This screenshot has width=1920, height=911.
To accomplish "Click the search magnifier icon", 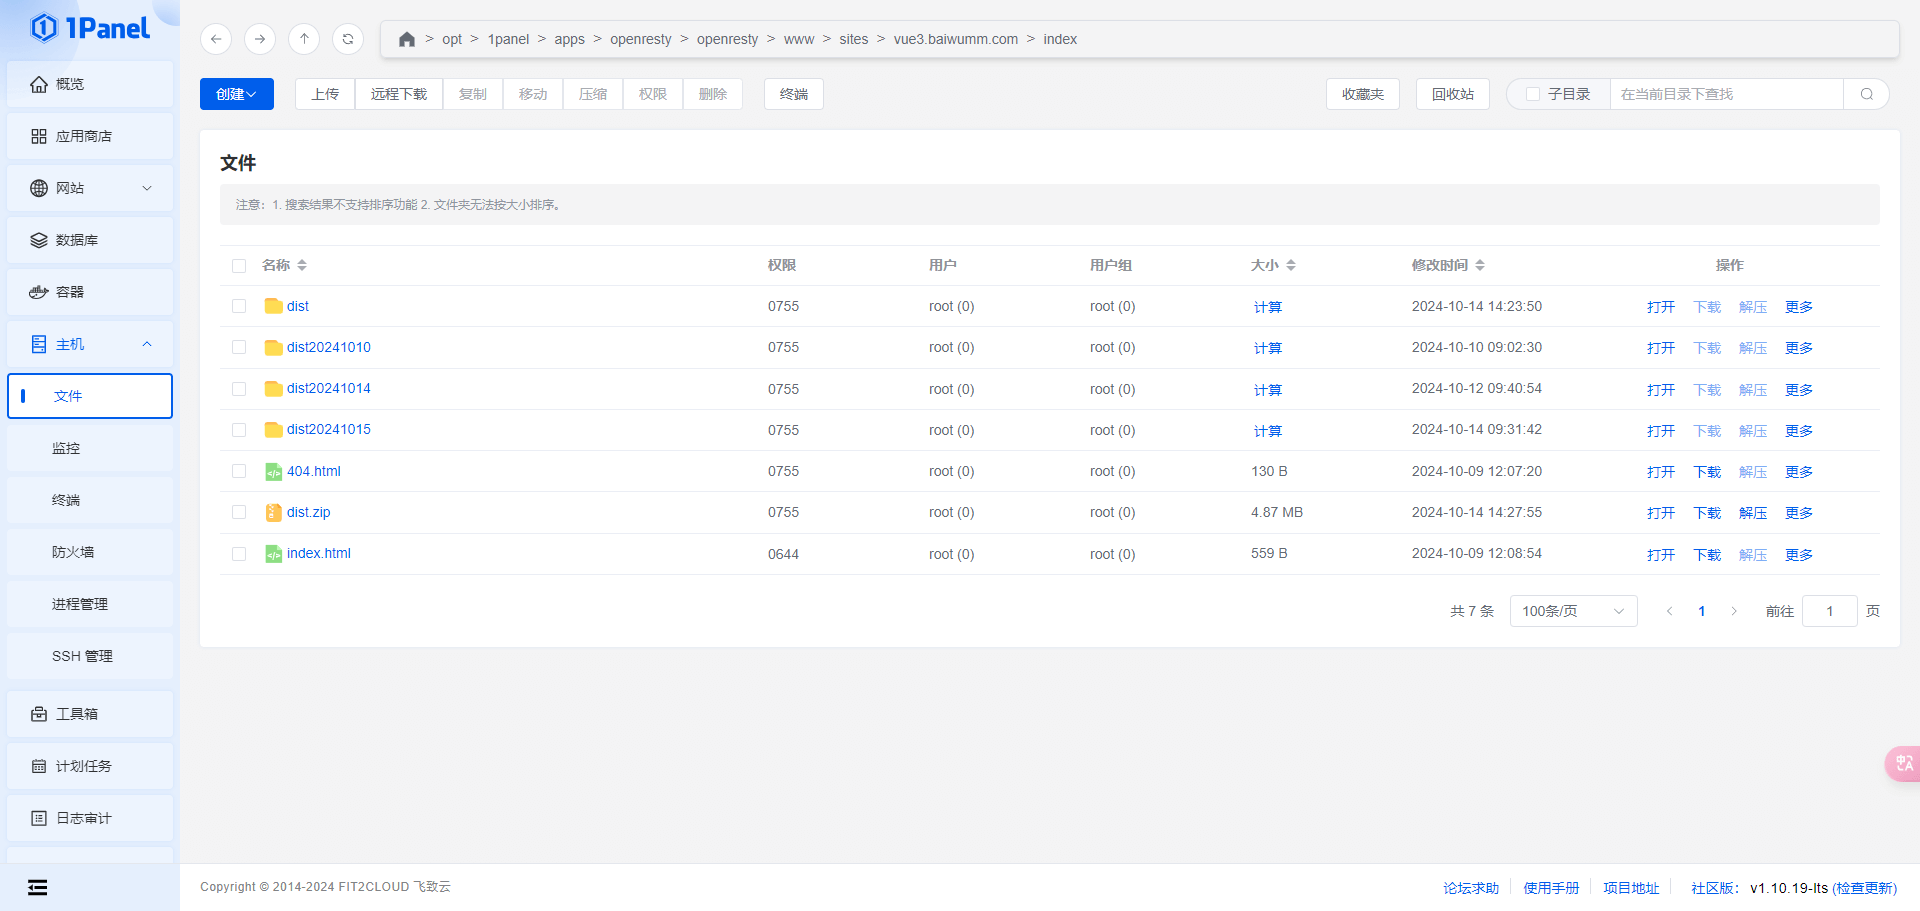I will click(x=1866, y=94).
